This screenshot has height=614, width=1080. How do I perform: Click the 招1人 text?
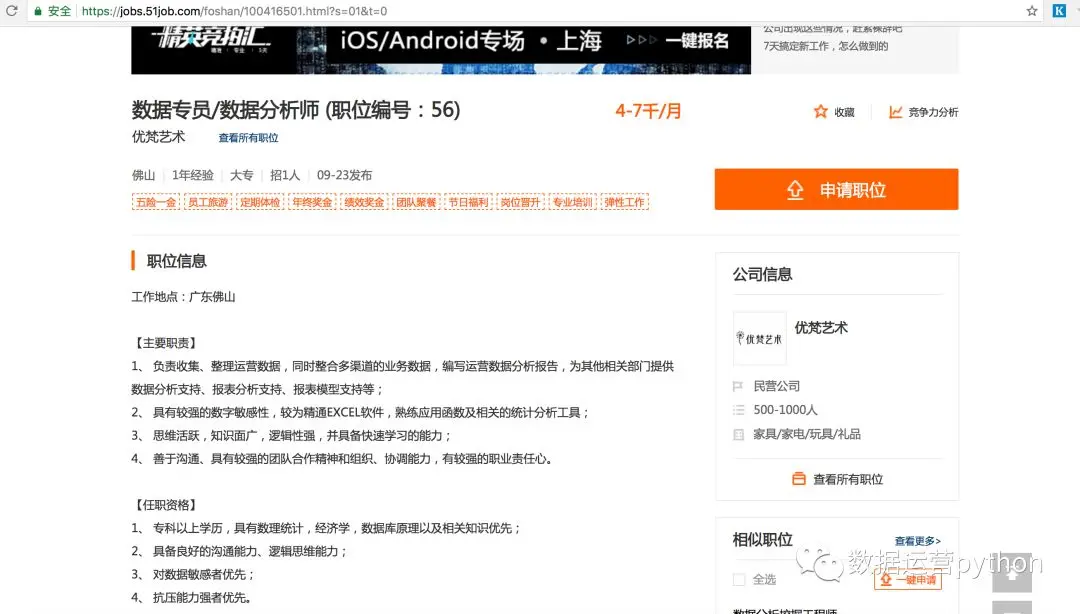285,175
